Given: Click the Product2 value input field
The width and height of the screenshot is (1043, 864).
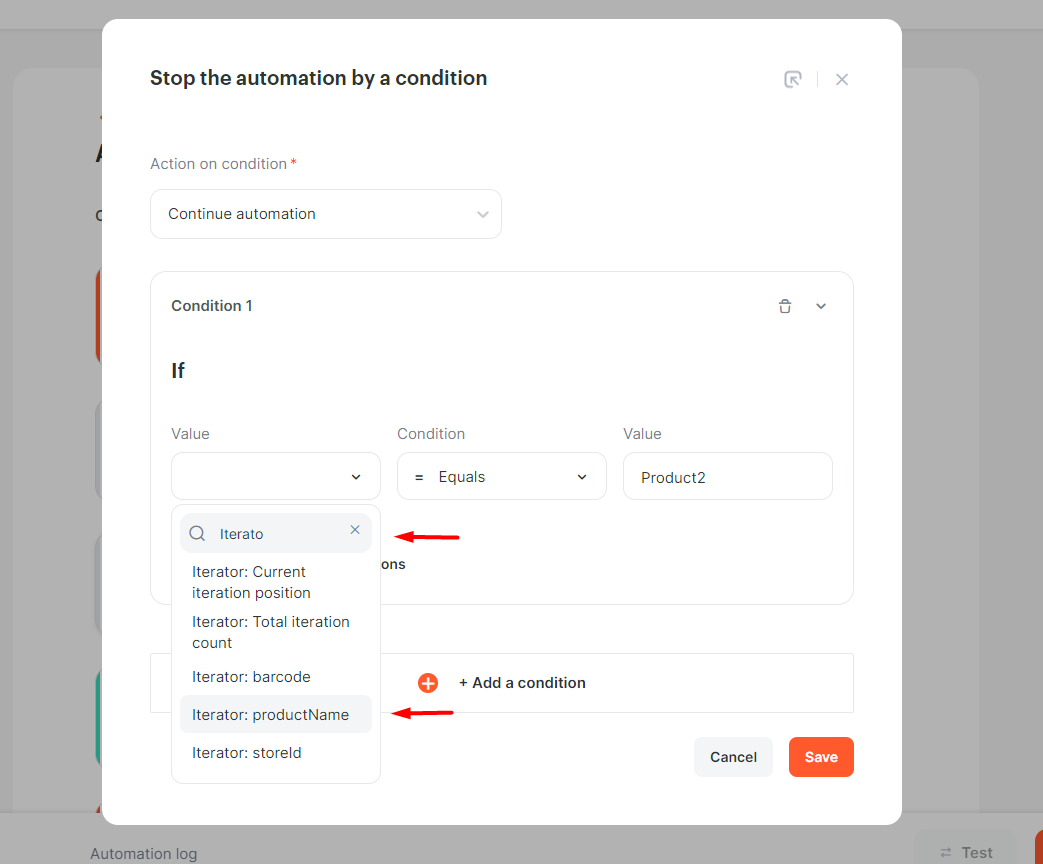Looking at the screenshot, I should pos(728,476).
